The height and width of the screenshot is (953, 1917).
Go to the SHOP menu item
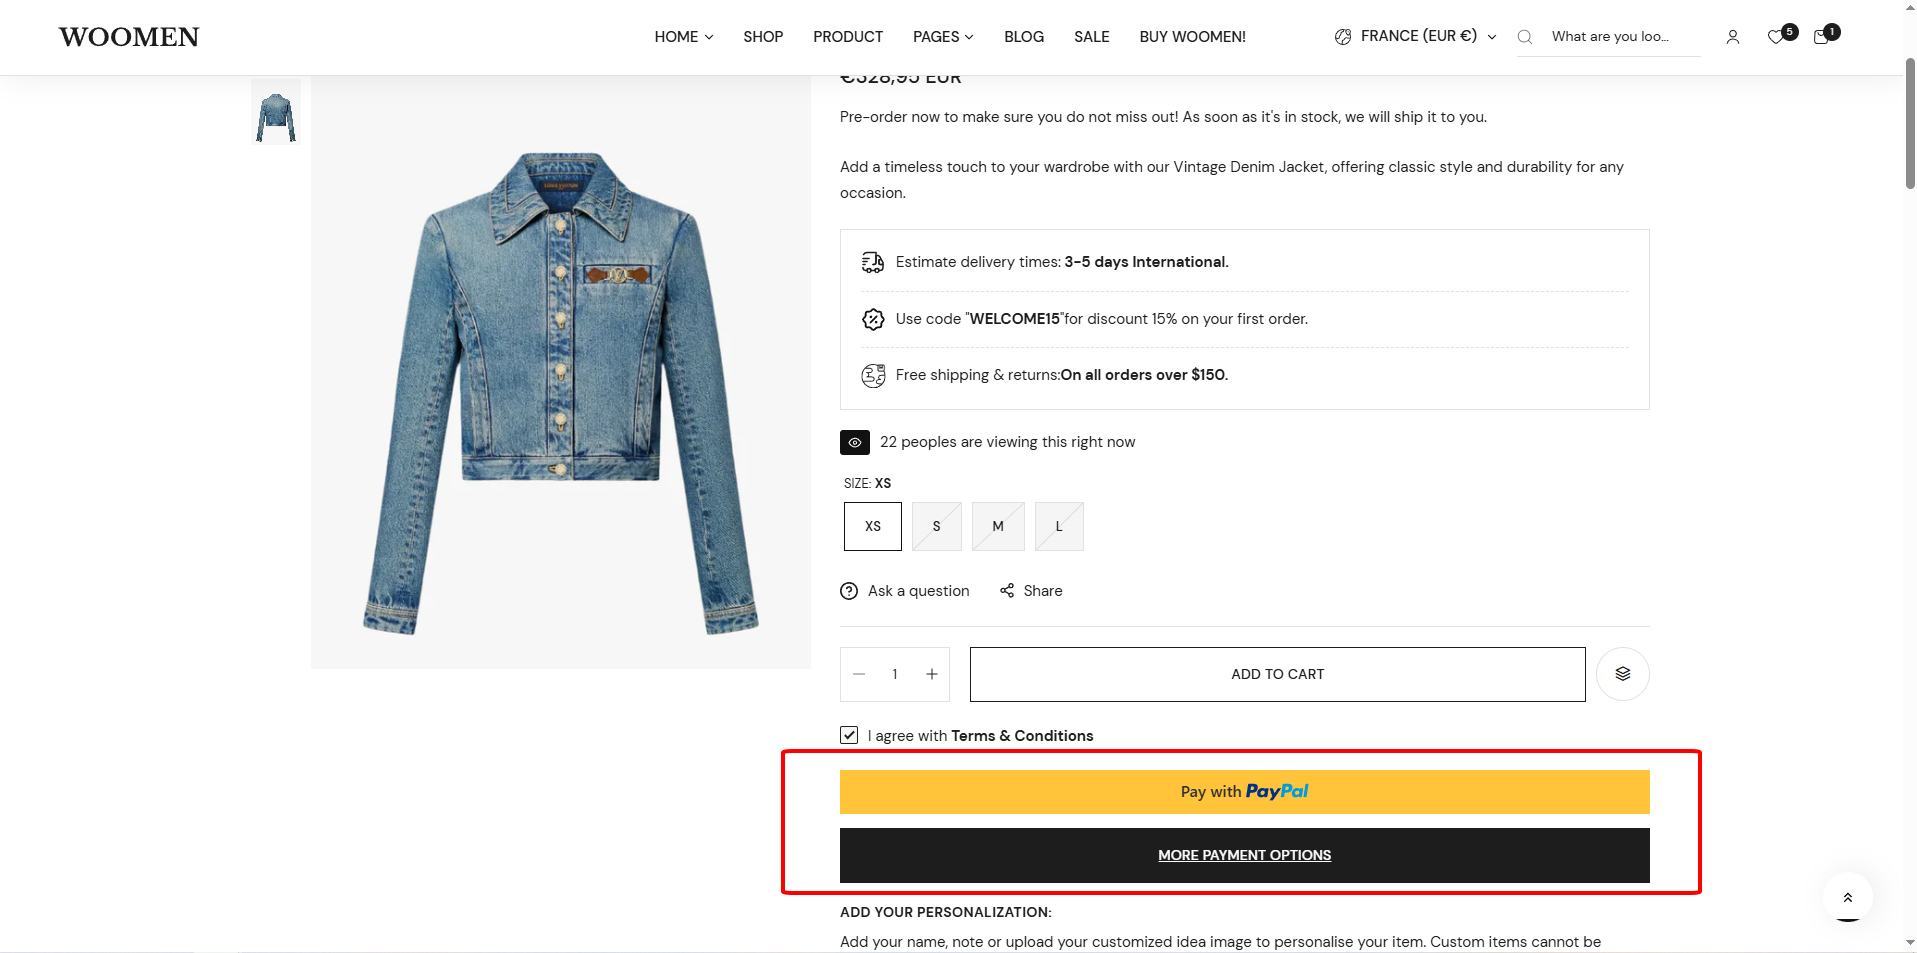click(763, 37)
